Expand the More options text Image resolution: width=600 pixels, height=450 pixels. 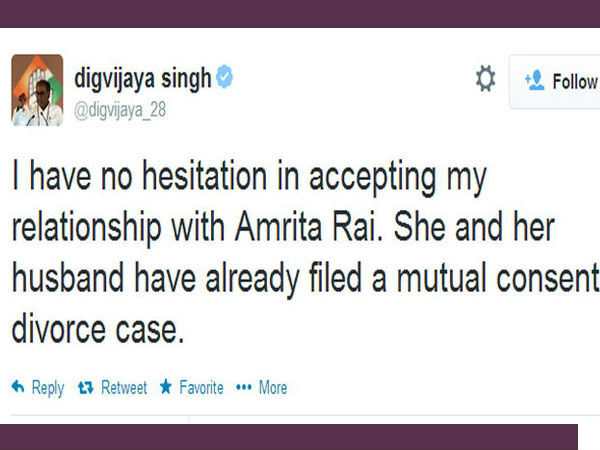273,387
